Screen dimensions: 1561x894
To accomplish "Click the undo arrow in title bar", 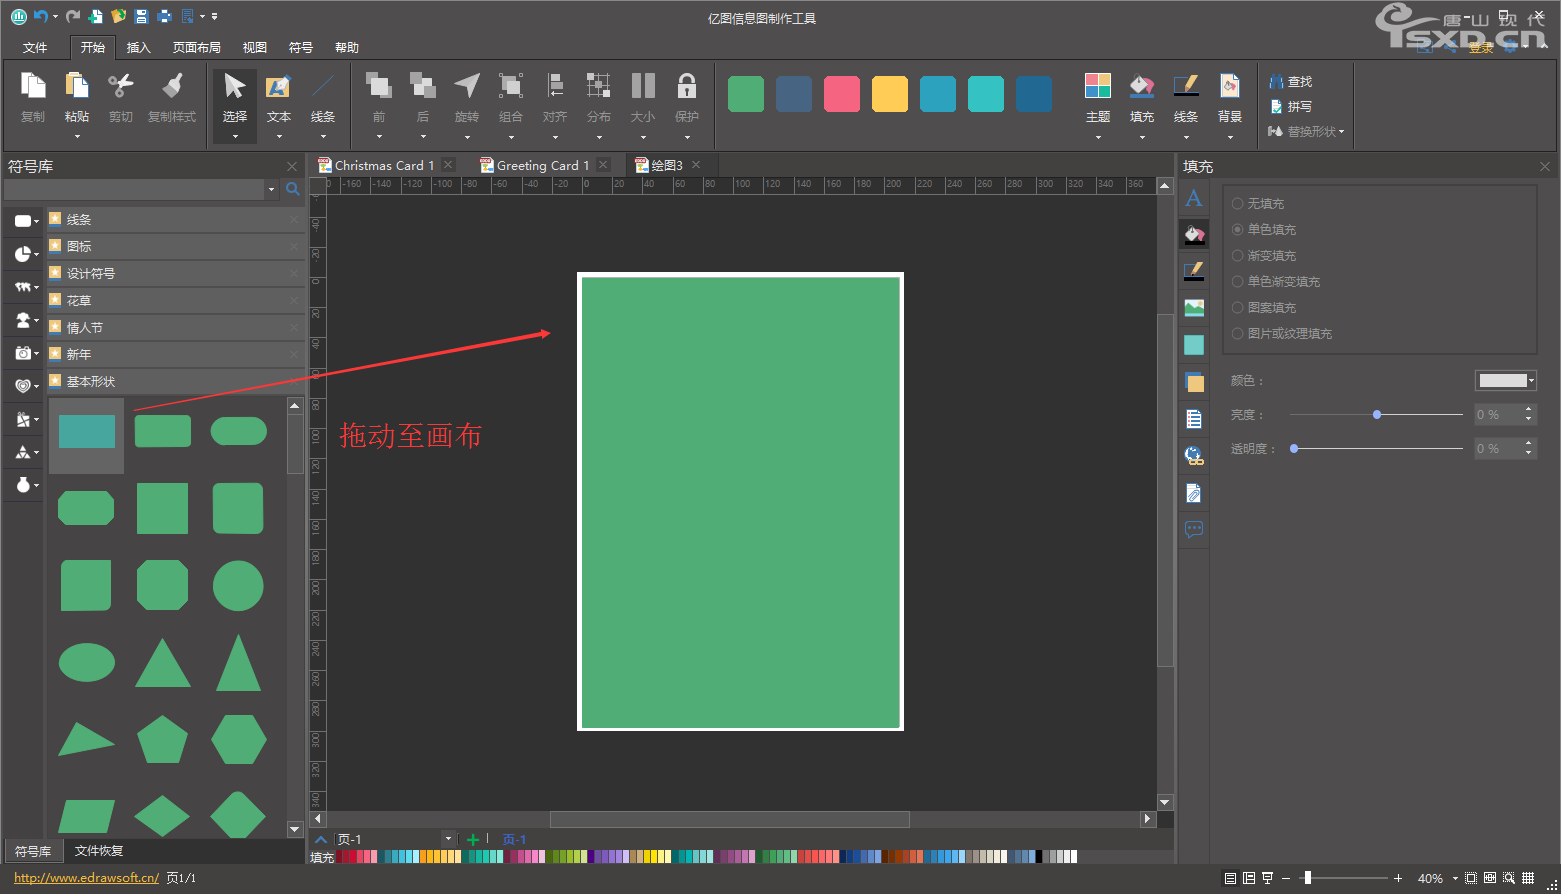I will pyautogui.click(x=41, y=16).
